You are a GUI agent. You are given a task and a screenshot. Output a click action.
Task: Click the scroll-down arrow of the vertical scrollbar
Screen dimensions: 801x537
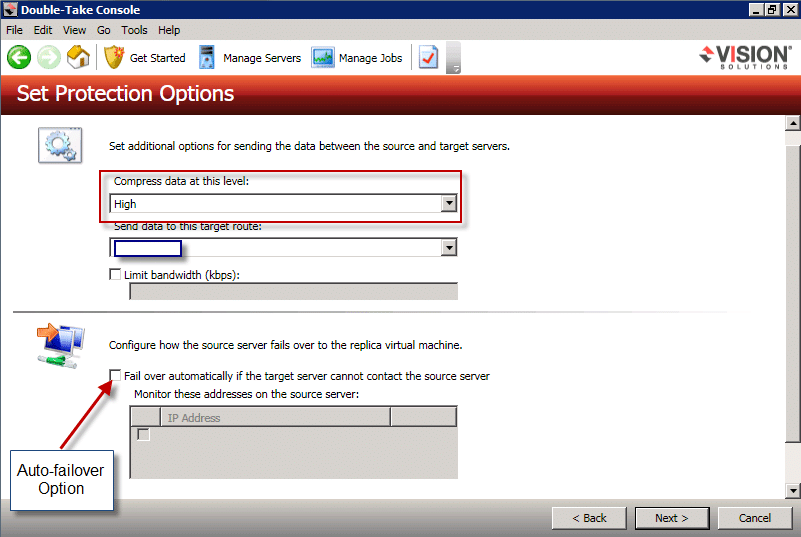[x=793, y=490]
